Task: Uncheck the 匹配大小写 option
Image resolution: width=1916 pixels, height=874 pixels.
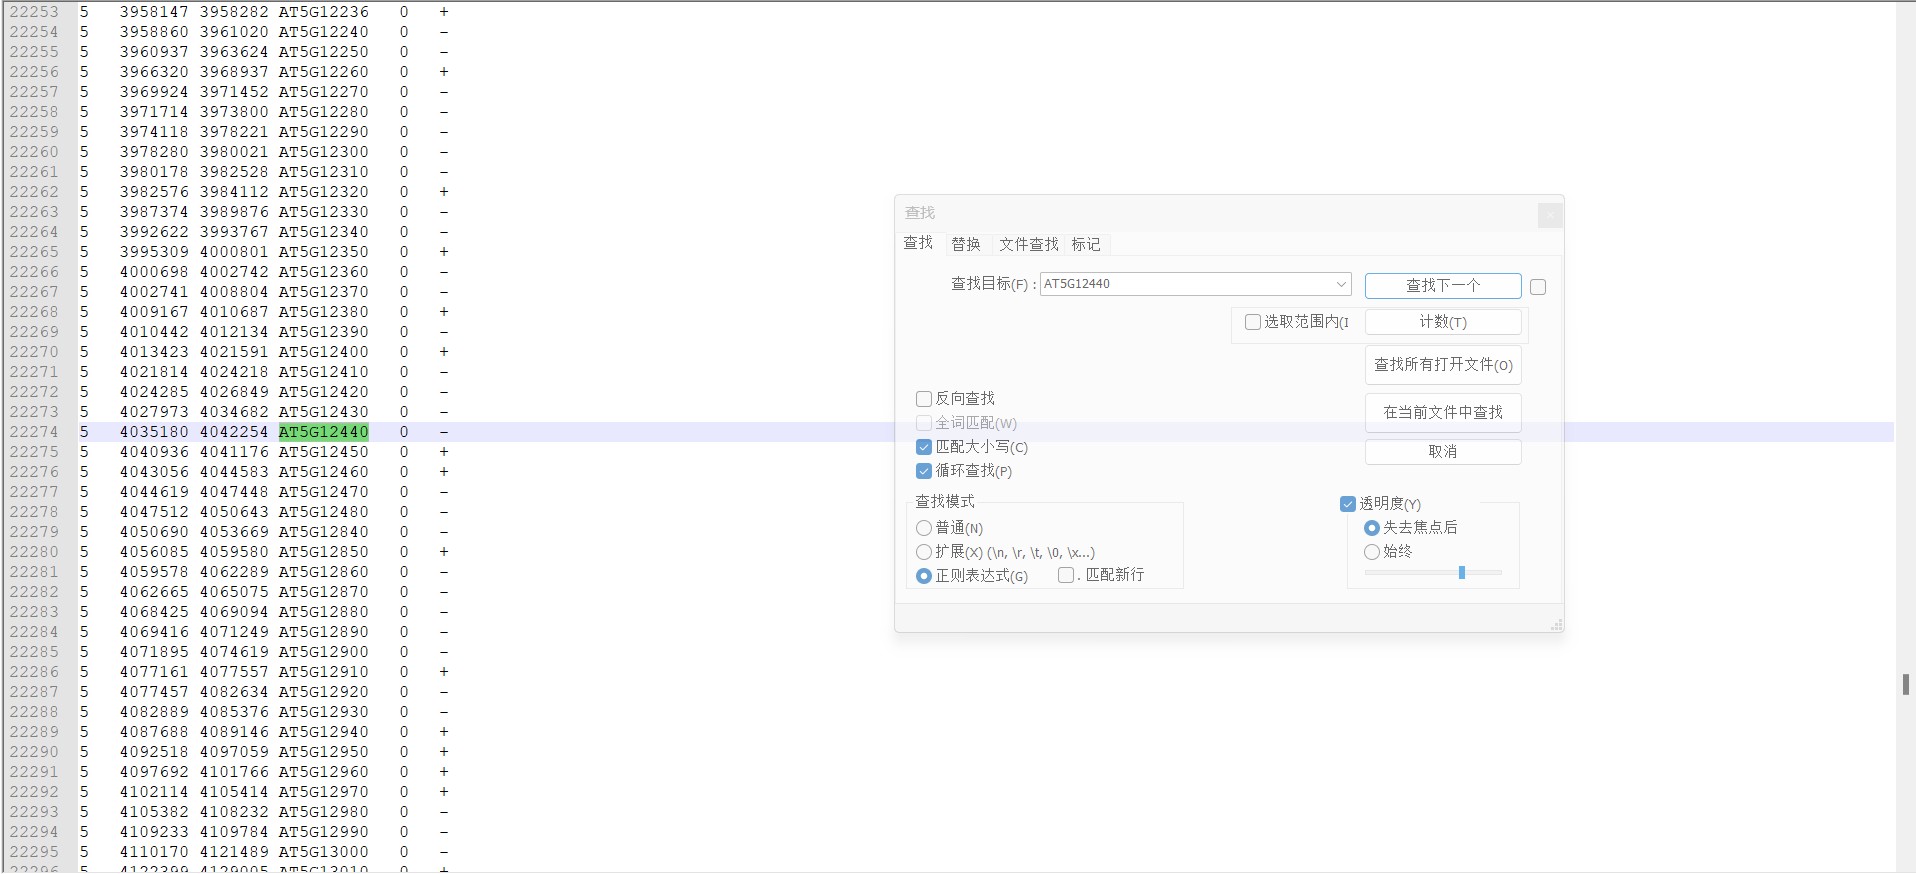Action: tap(924, 447)
